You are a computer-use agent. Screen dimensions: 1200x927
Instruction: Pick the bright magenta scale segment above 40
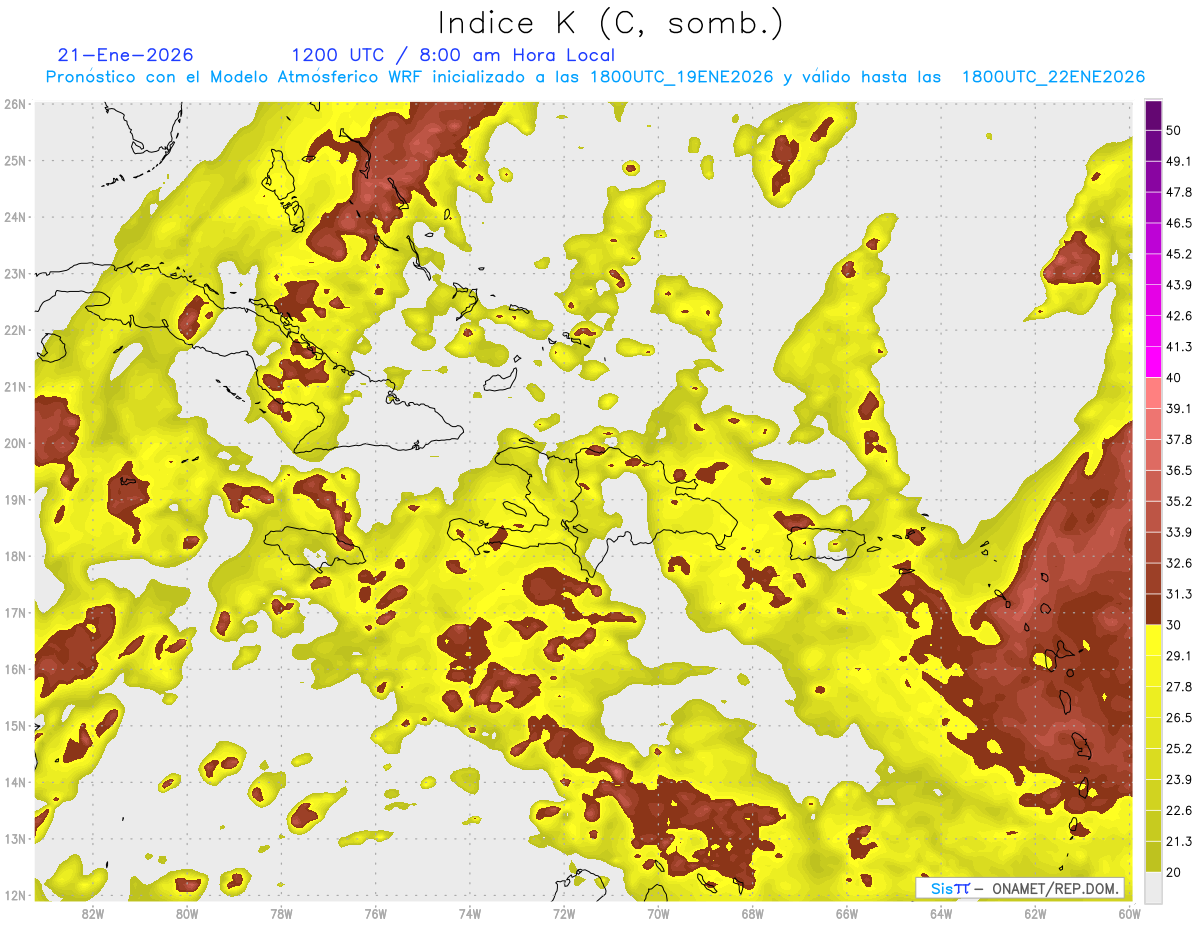1153,362
